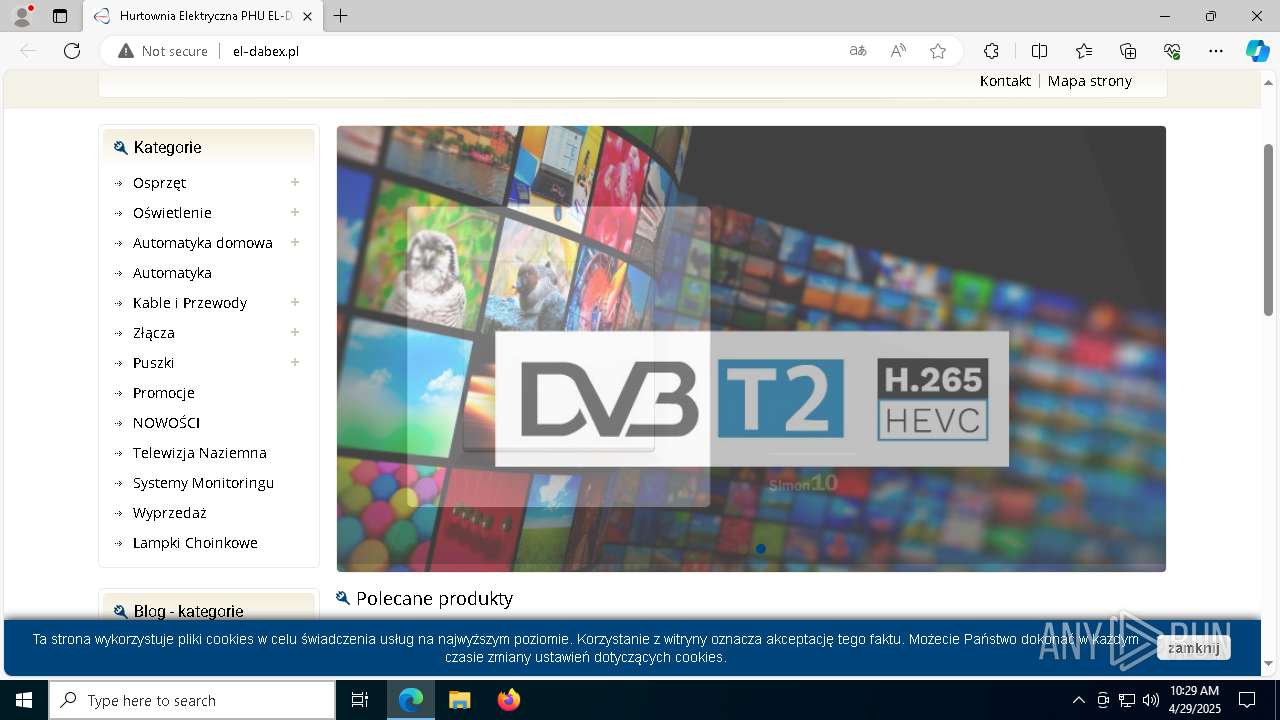Open the Puszki category
Viewport: 1280px width, 720px height.
tap(153, 363)
